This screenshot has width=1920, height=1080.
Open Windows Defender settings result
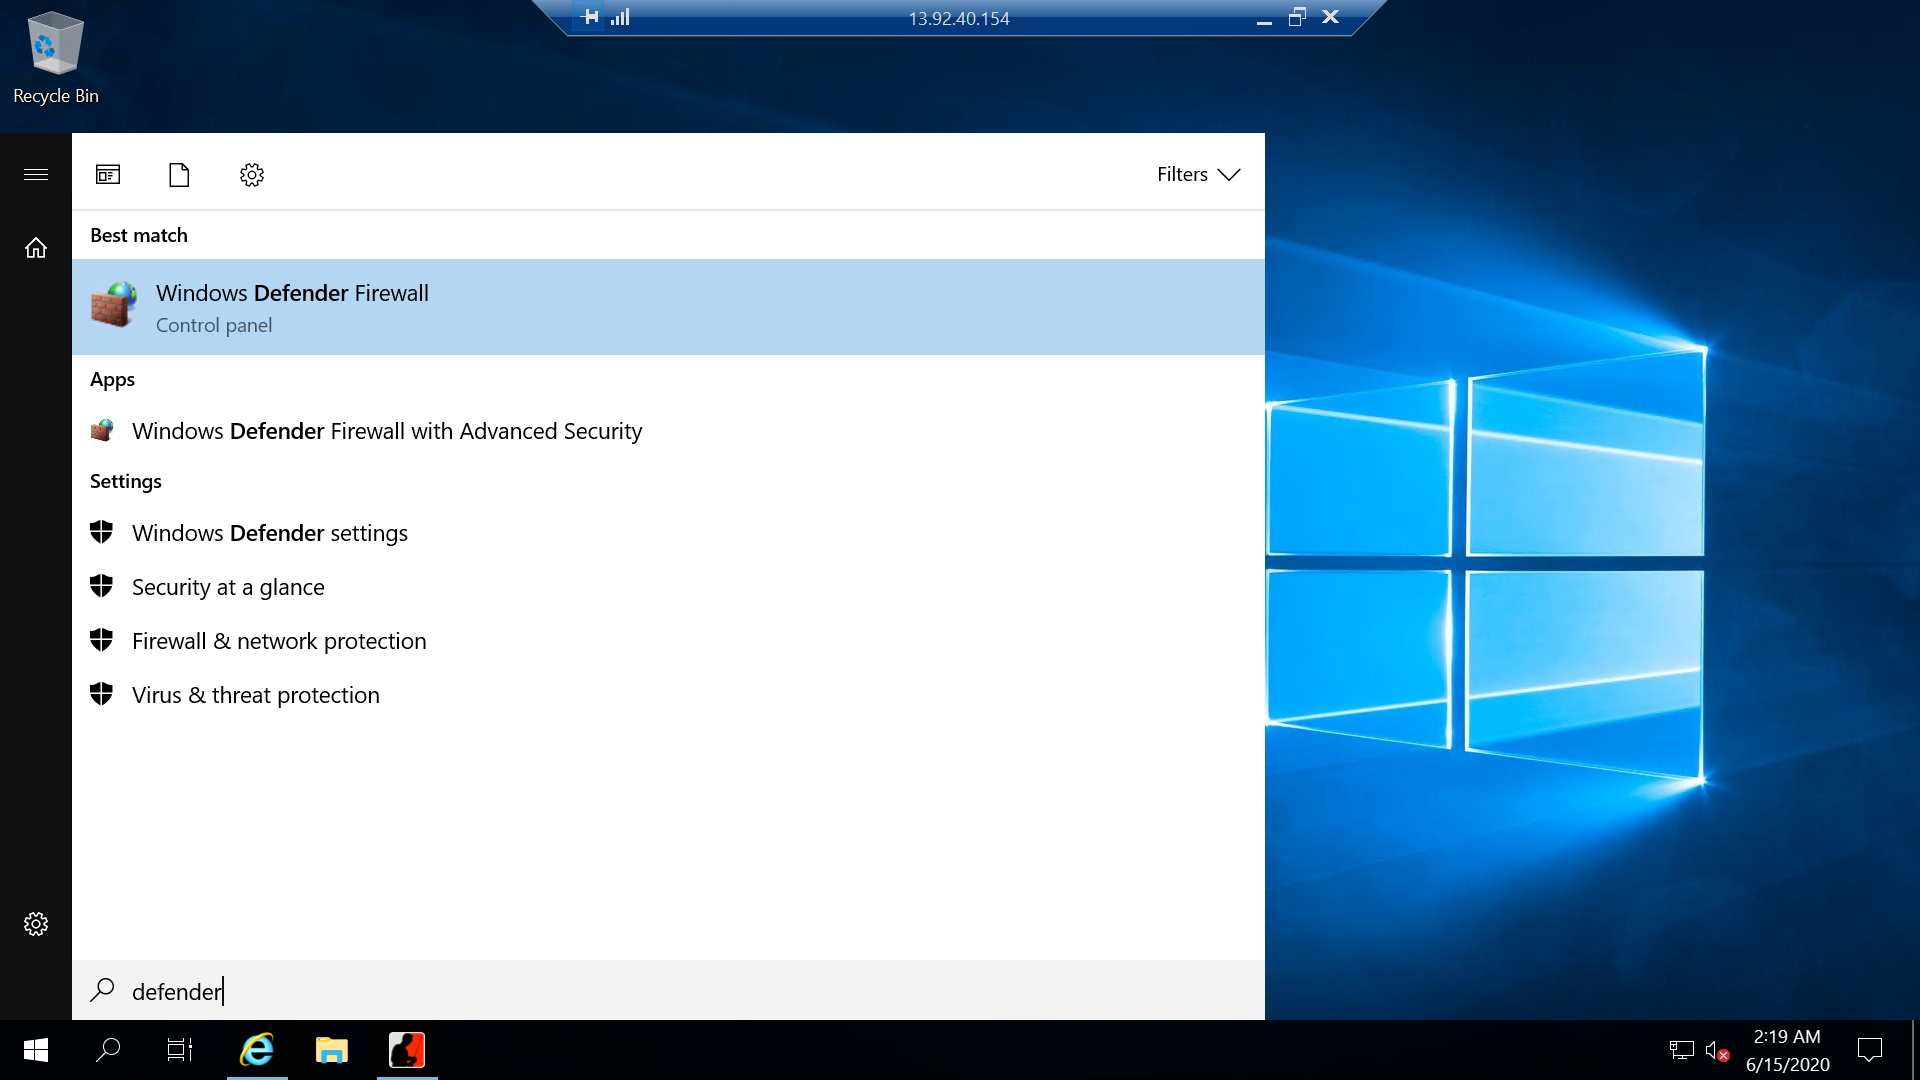[668, 533]
